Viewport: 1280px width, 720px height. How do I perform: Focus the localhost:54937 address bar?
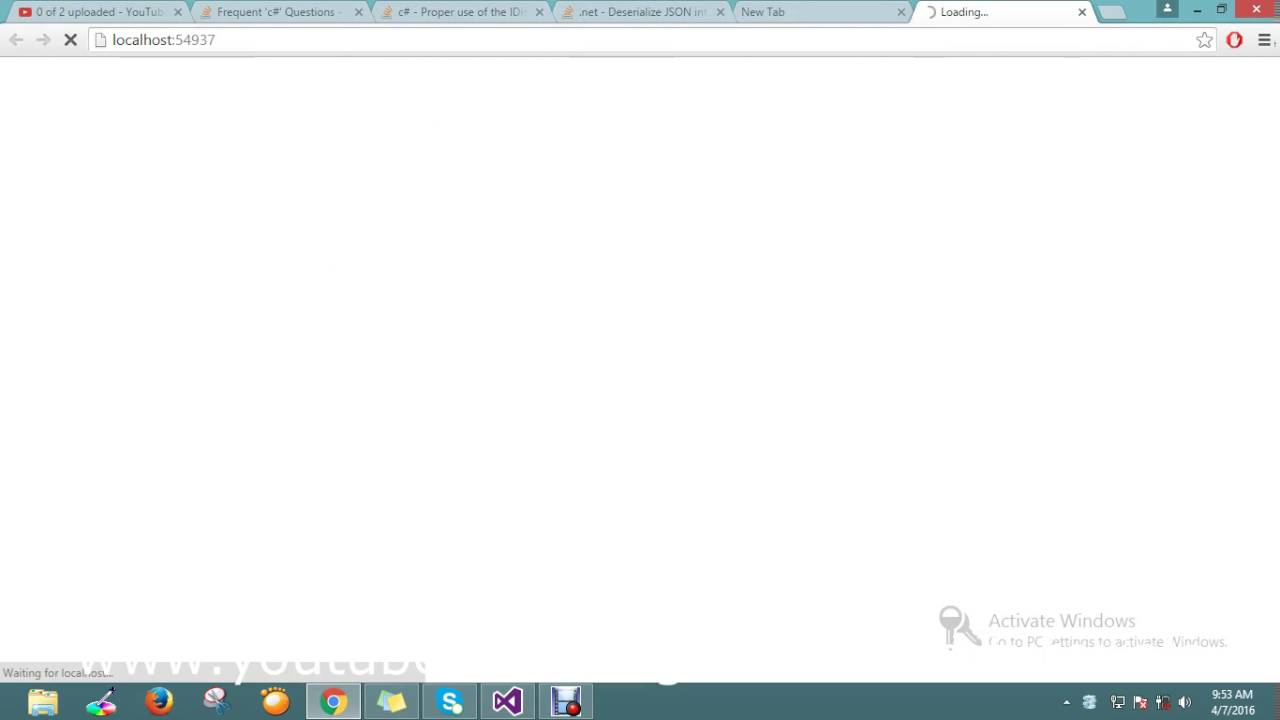[650, 40]
